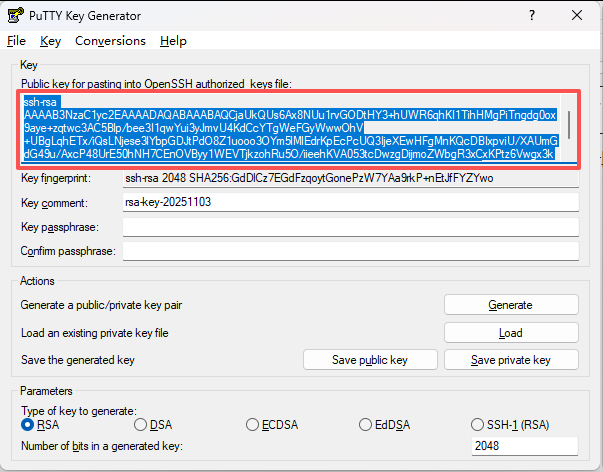Load an existing private key file
Image resolution: width=603 pixels, height=472 pixels.
[510, 333]
